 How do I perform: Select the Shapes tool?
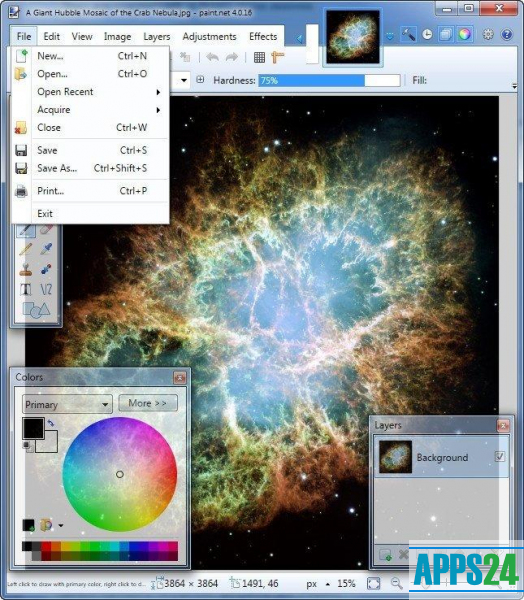(x=36, y=310)
